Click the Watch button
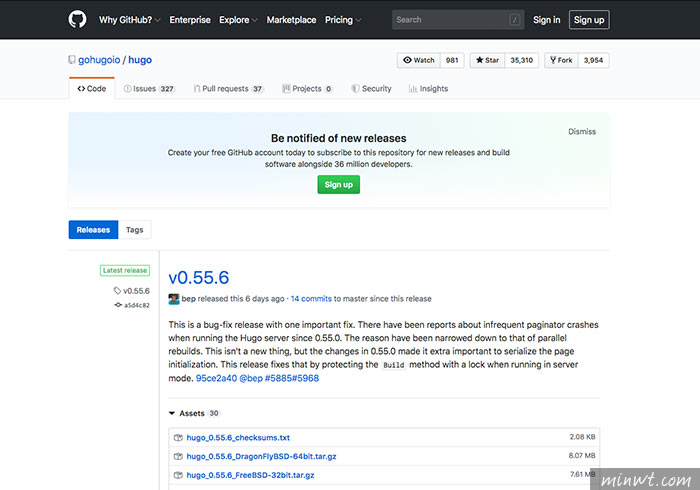This screenshot has width=700, height=490. pyautogui.click(x=419, y=60)
